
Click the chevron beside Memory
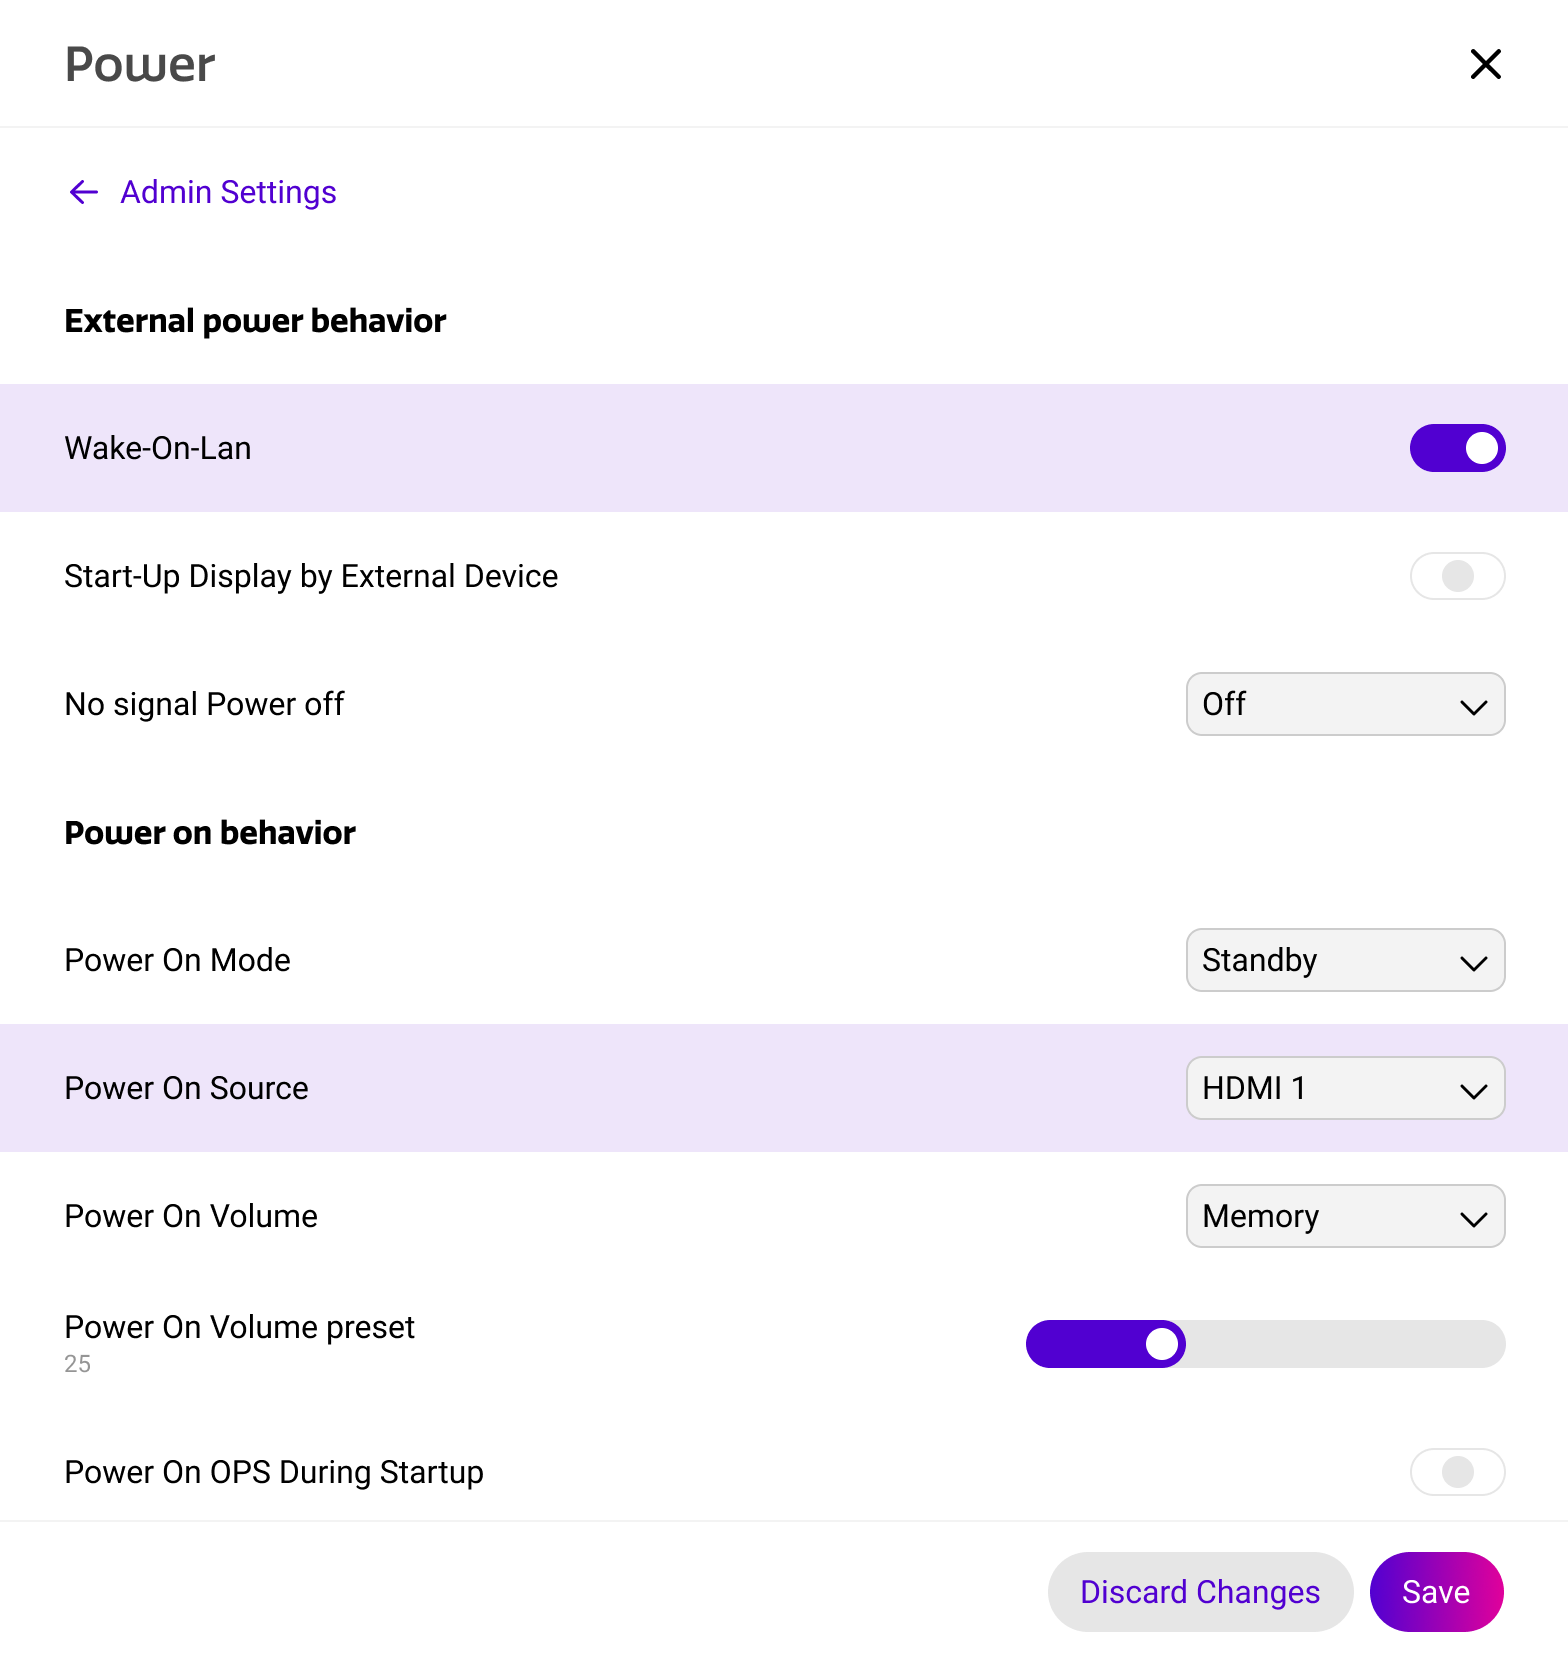click(1473, 1218)
